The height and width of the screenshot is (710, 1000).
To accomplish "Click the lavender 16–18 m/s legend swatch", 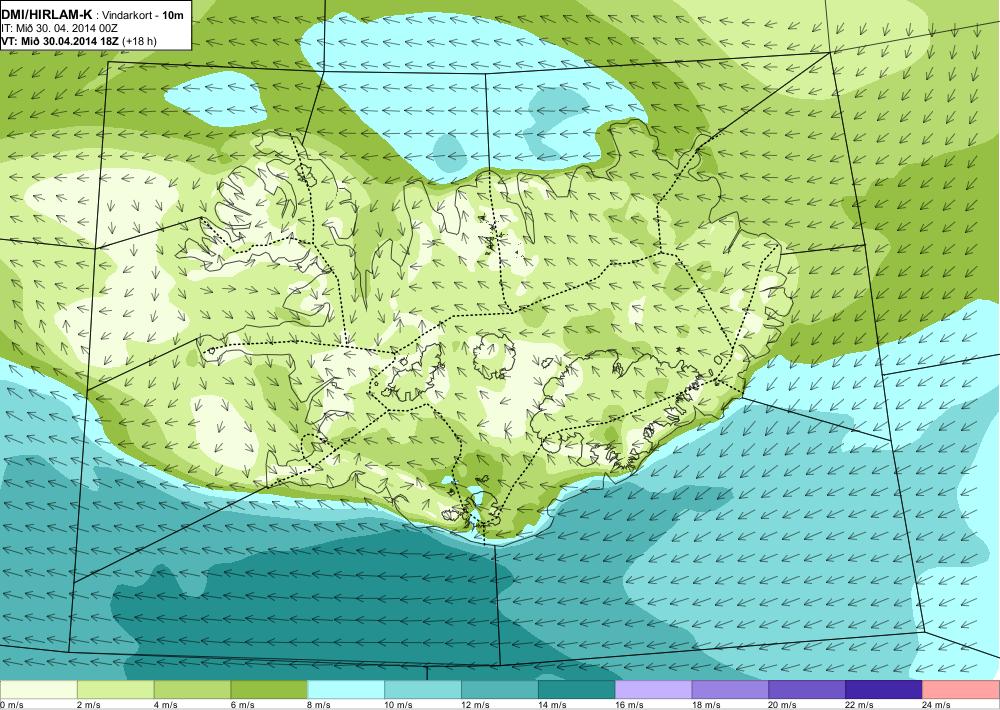I will [654, 690].
